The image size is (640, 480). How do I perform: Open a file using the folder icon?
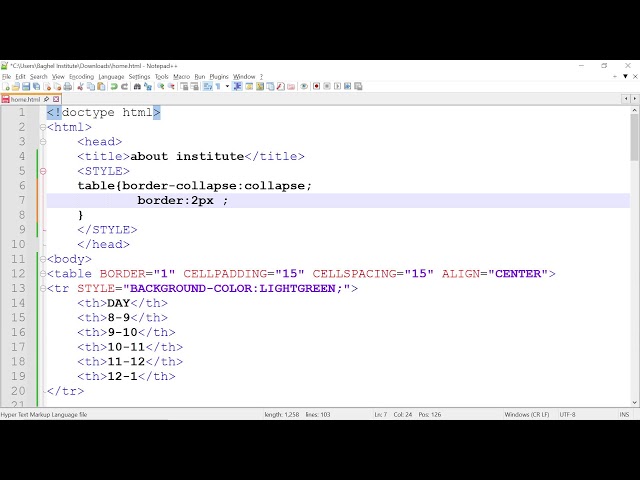point(16,86)
